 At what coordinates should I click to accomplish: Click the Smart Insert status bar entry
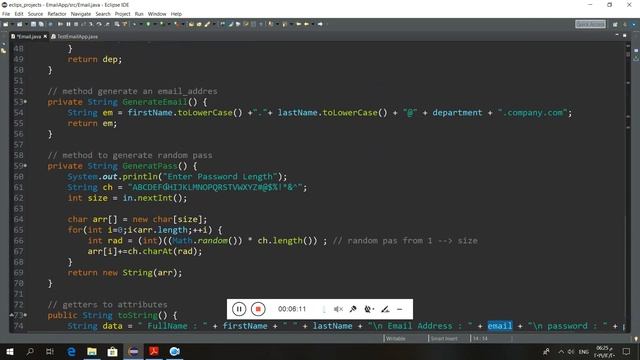coord(444,338)
